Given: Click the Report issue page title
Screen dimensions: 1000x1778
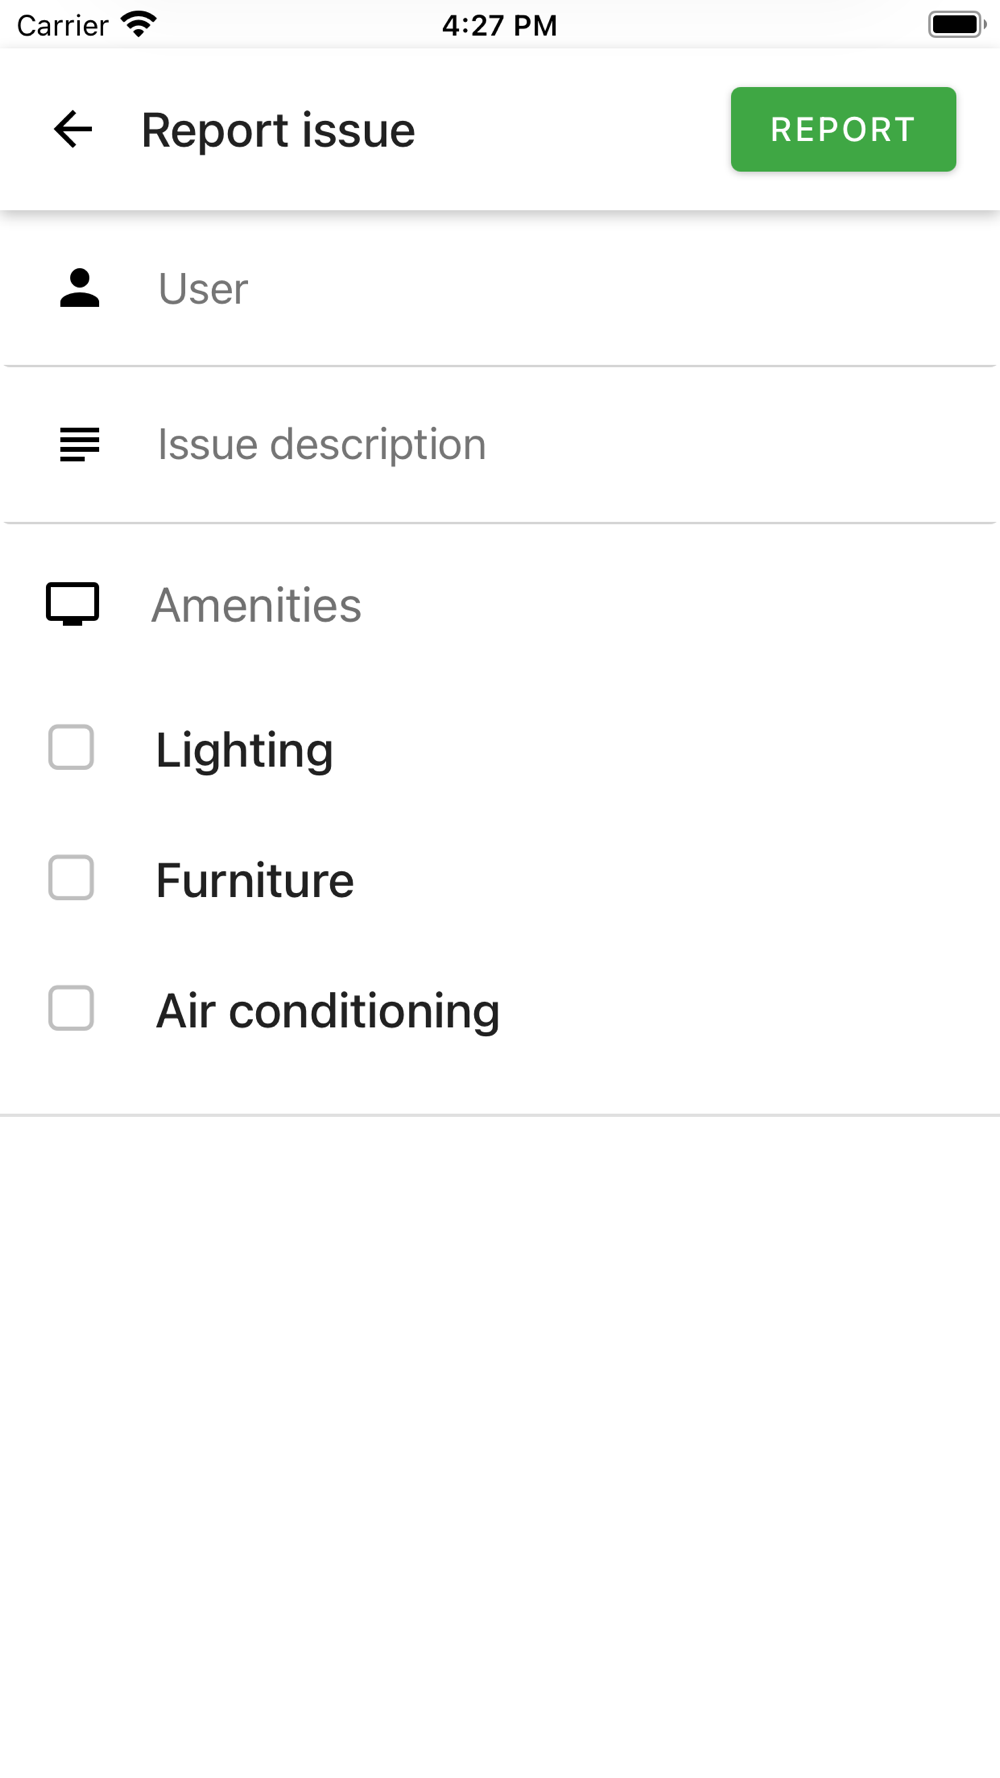Looking at the screenshot, I should 278,130.
